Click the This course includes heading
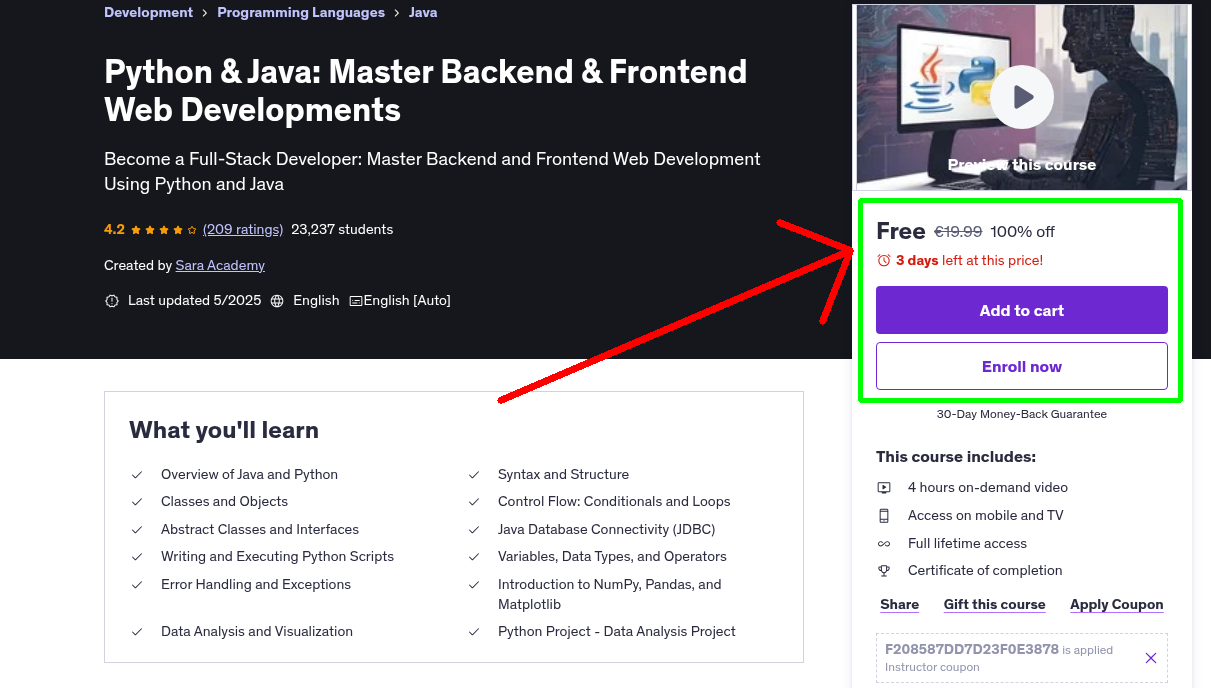This screenshot has height=688, width=1211. (956, 457)
